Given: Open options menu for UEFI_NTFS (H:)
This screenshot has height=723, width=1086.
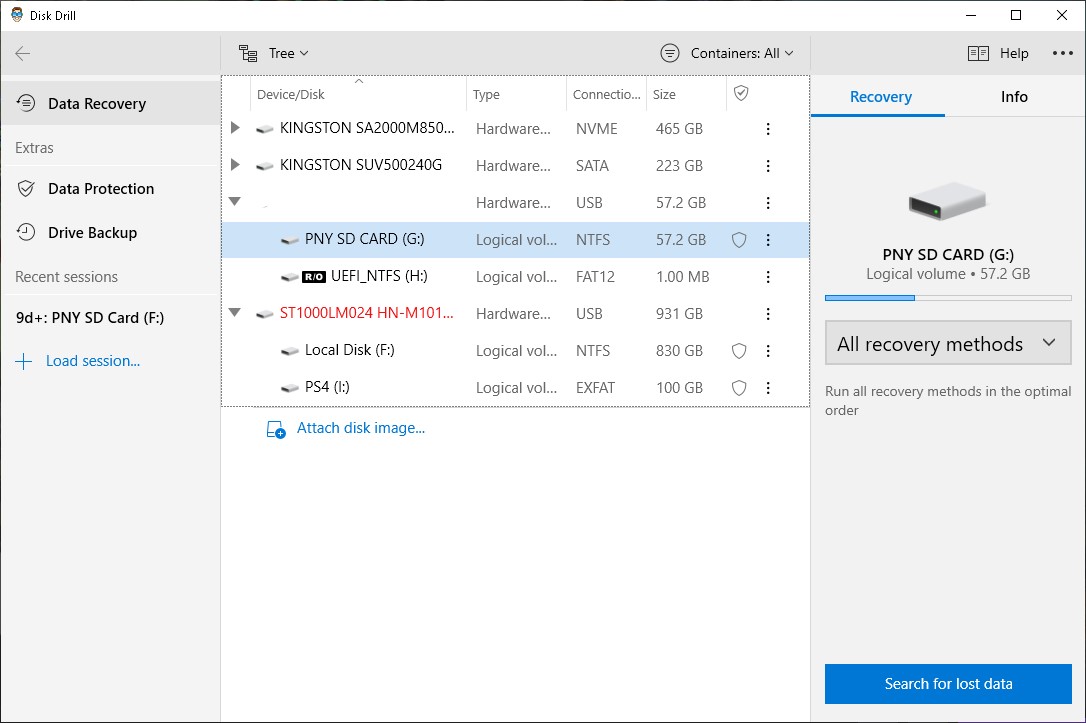Looking at the screenshot, I should point(768,277).
